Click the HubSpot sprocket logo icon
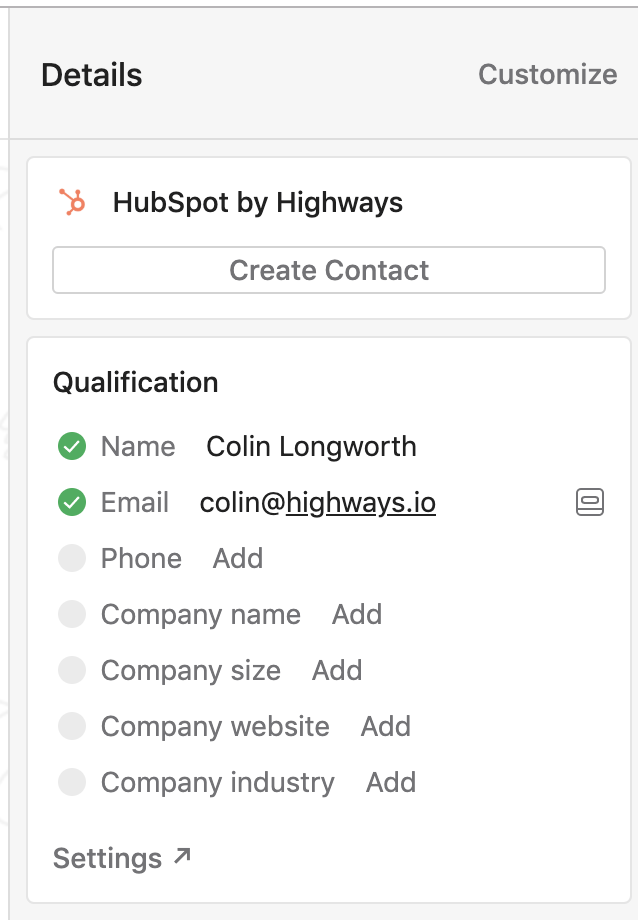Image resolution: width=638 pixels, height=920 pixels. pyautogui.click(x=73, y=202)
